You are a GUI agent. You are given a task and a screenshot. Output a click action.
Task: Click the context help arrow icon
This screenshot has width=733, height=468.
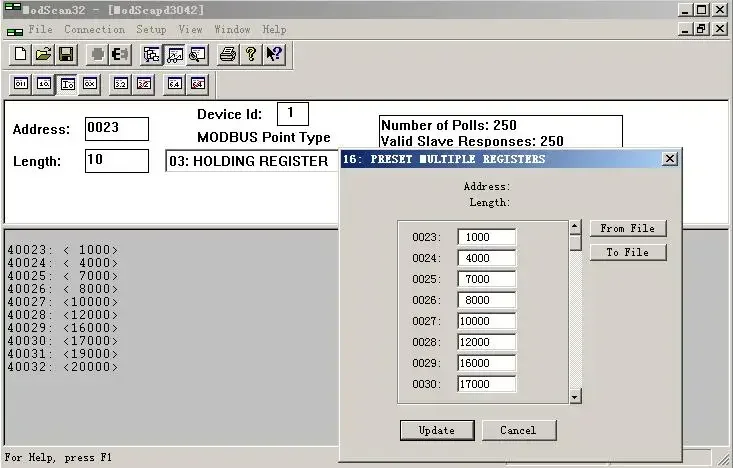(274, 54)
